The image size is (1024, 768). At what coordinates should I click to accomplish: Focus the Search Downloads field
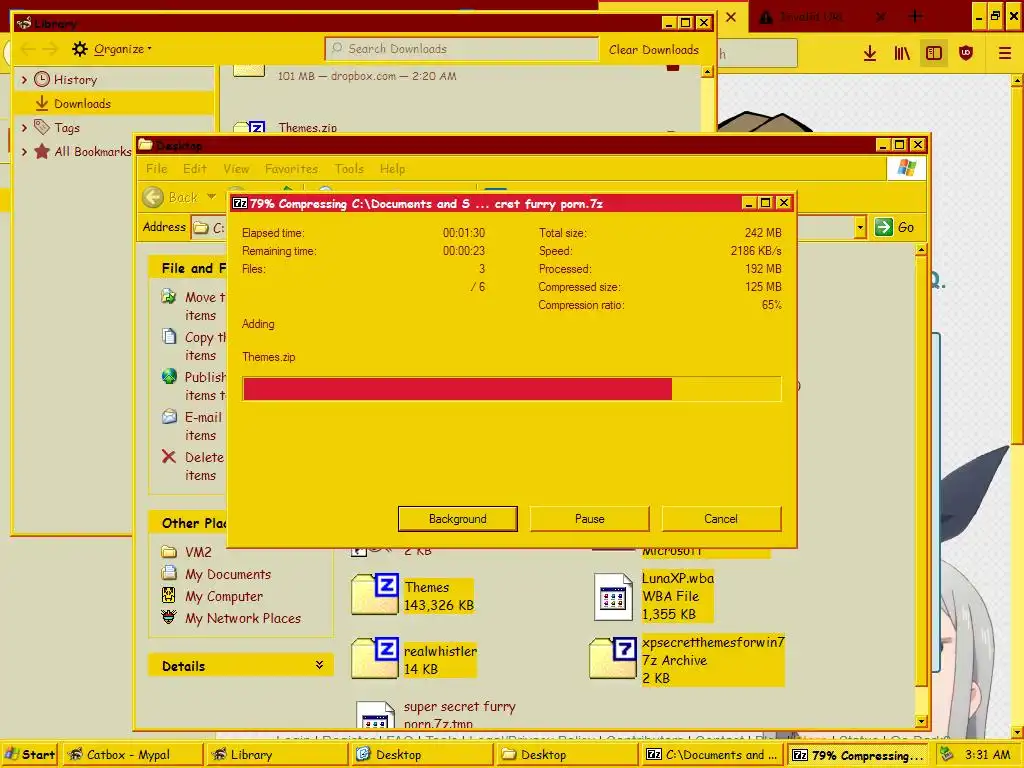pyautogui.click(x=461, y=49)
